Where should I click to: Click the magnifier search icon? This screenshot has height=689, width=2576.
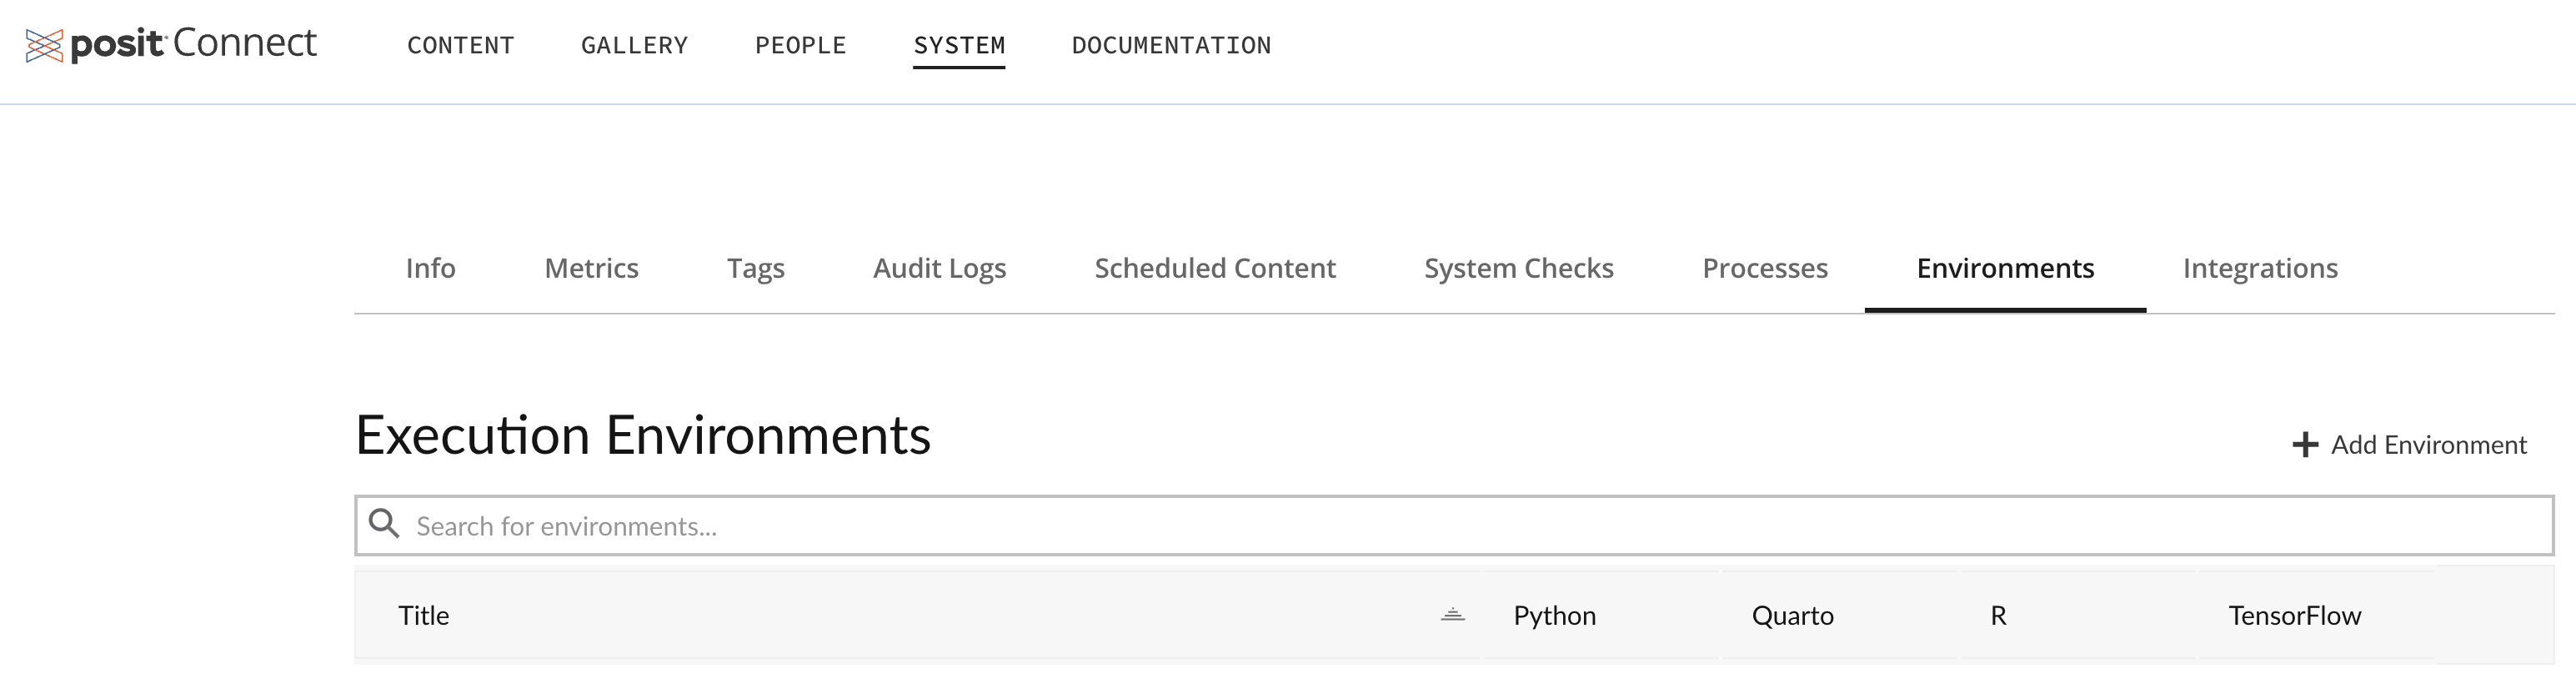[384, 523]
